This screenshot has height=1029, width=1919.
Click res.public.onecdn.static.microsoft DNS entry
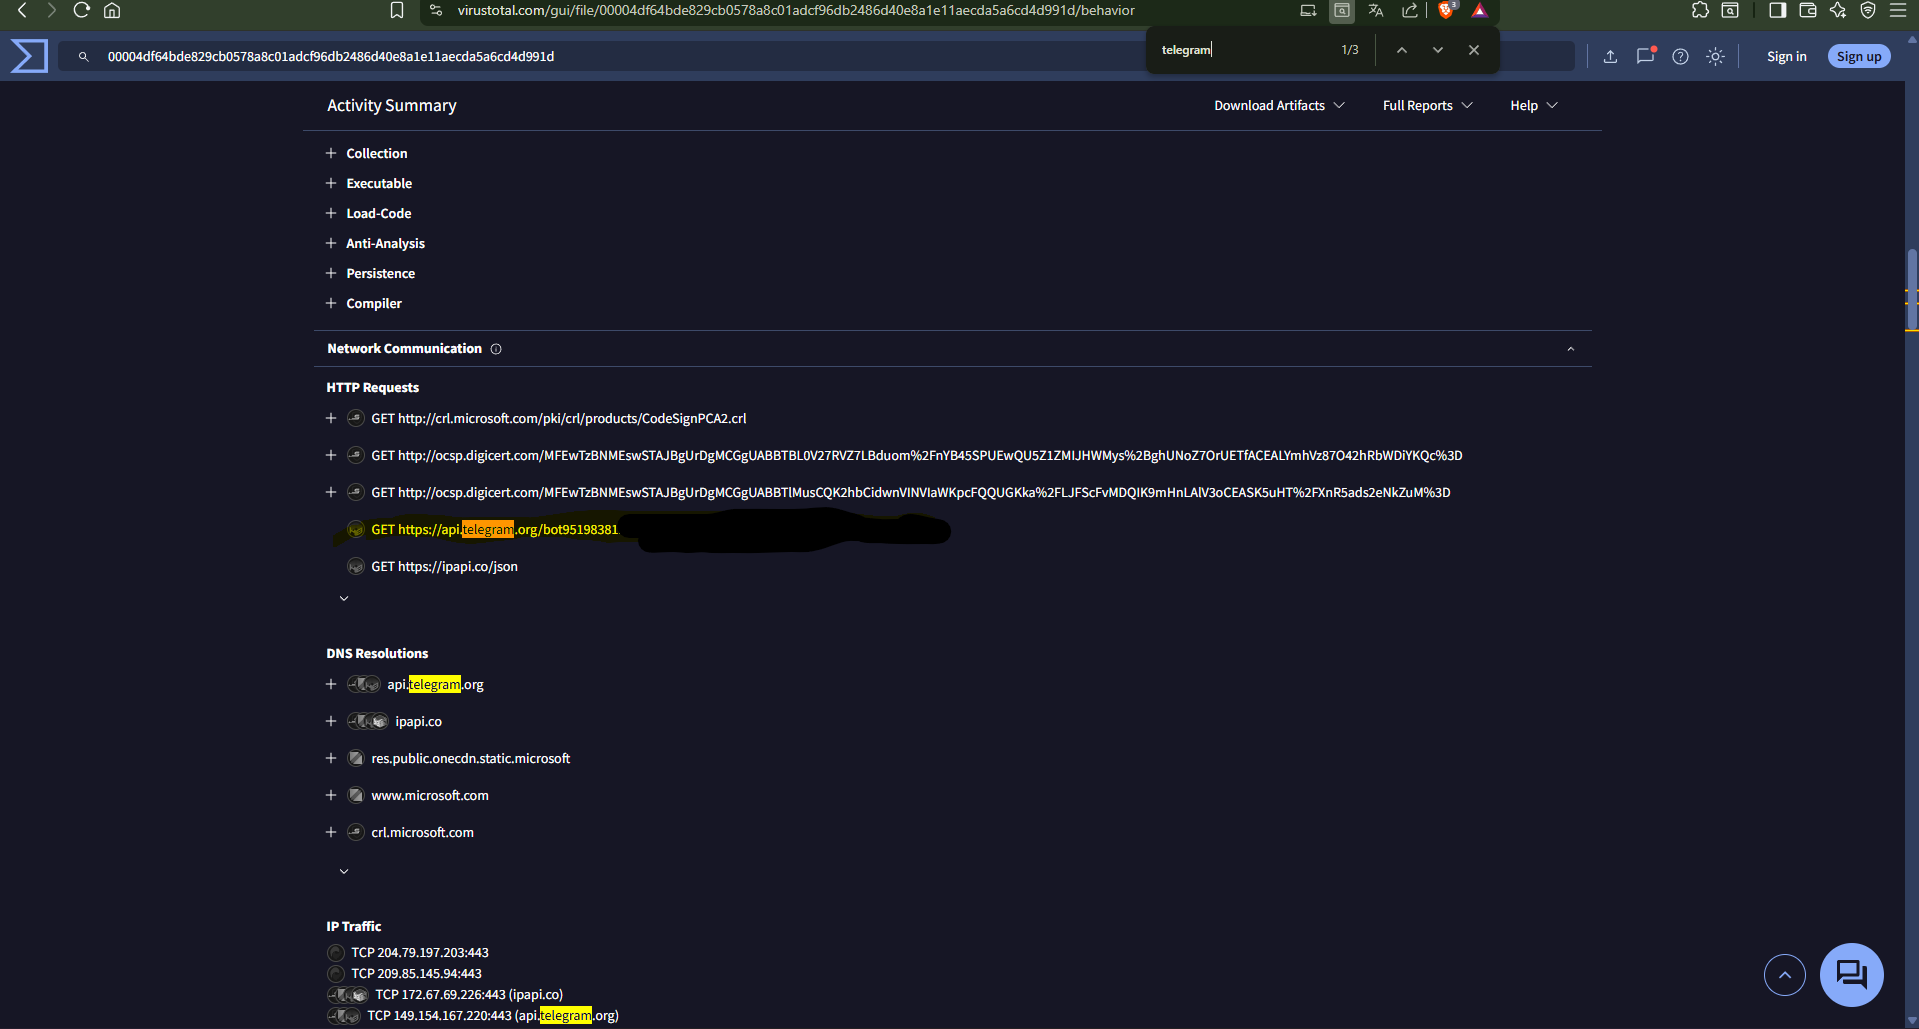tap(470, 758)
